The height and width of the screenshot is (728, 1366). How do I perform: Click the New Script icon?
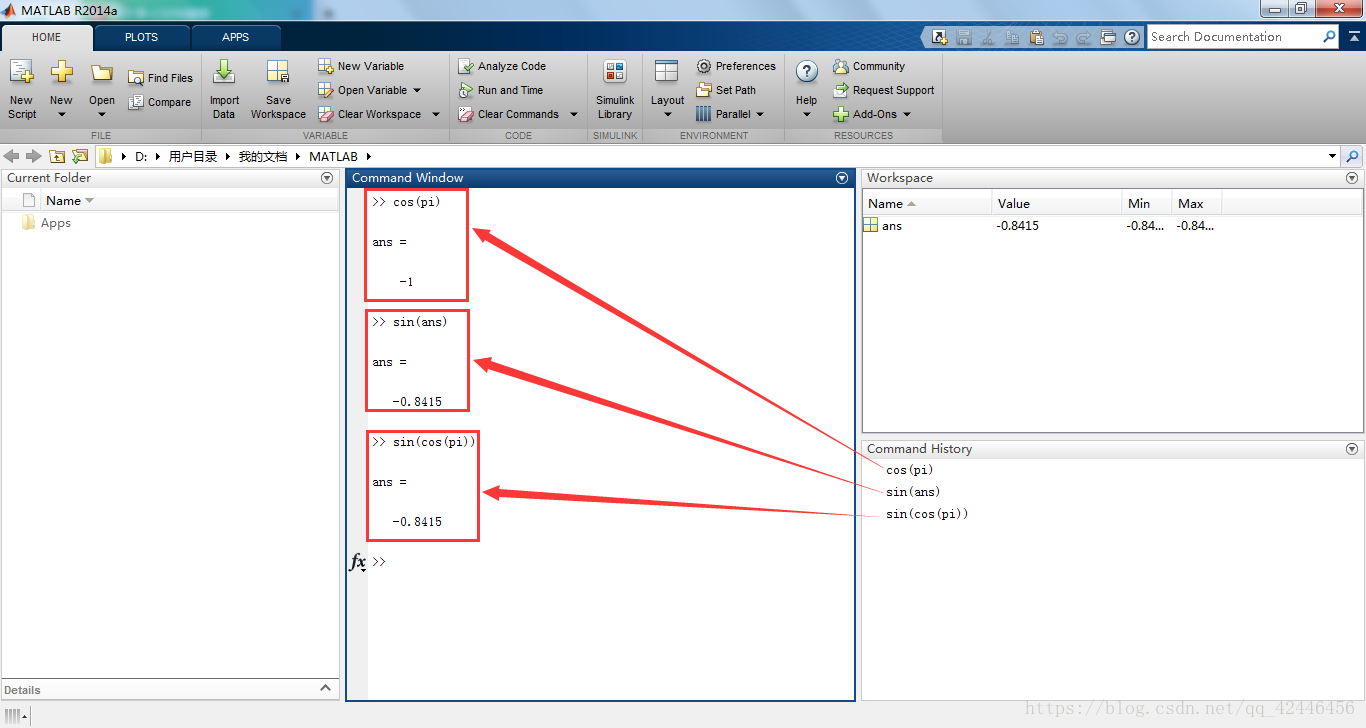[21, 88]
